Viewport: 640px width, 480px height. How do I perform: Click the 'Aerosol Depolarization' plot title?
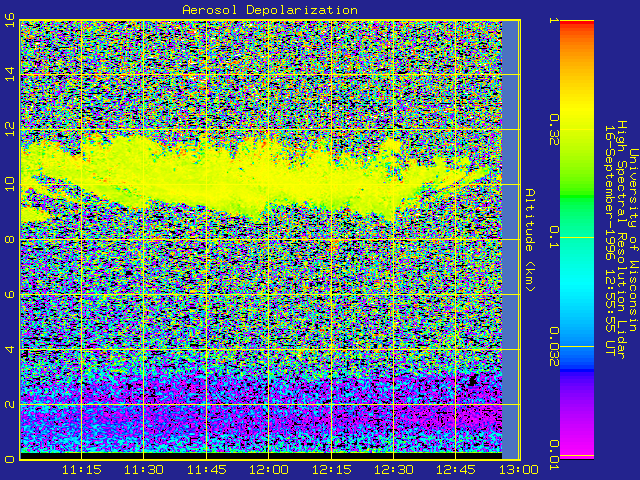[270, 10]
